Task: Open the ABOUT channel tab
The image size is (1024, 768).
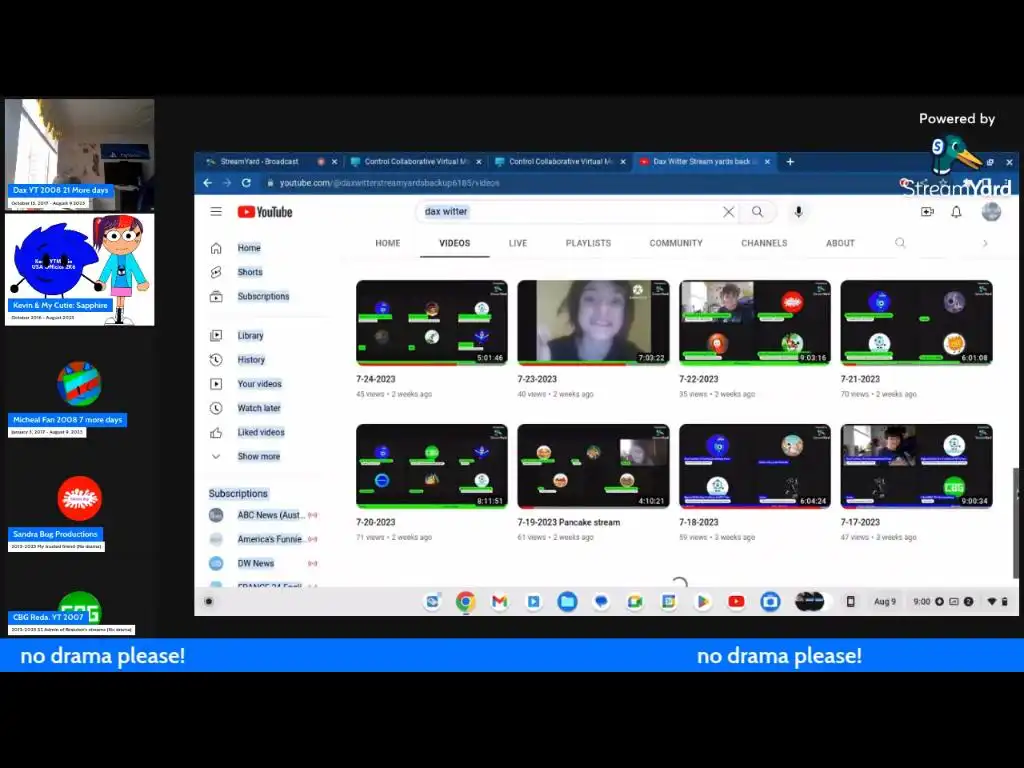Action: tap(840, 243)
